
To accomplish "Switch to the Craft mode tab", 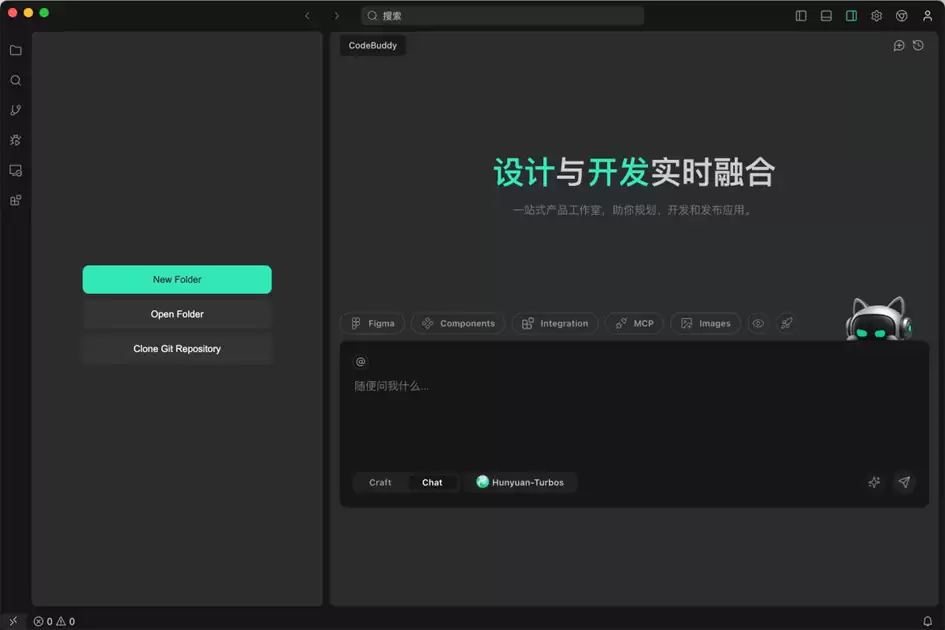I will (380, 482).
